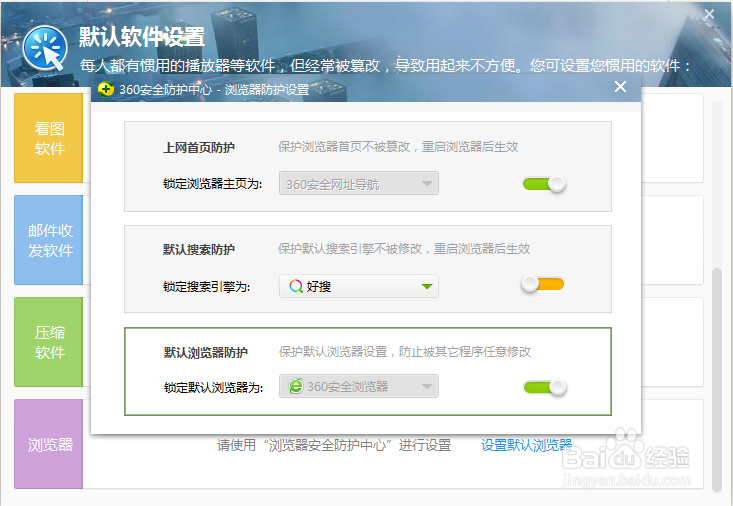733x506 pixels.
Task: Enable the 默认搜索防护 search engine lock switch
Action: pos(543,284)
